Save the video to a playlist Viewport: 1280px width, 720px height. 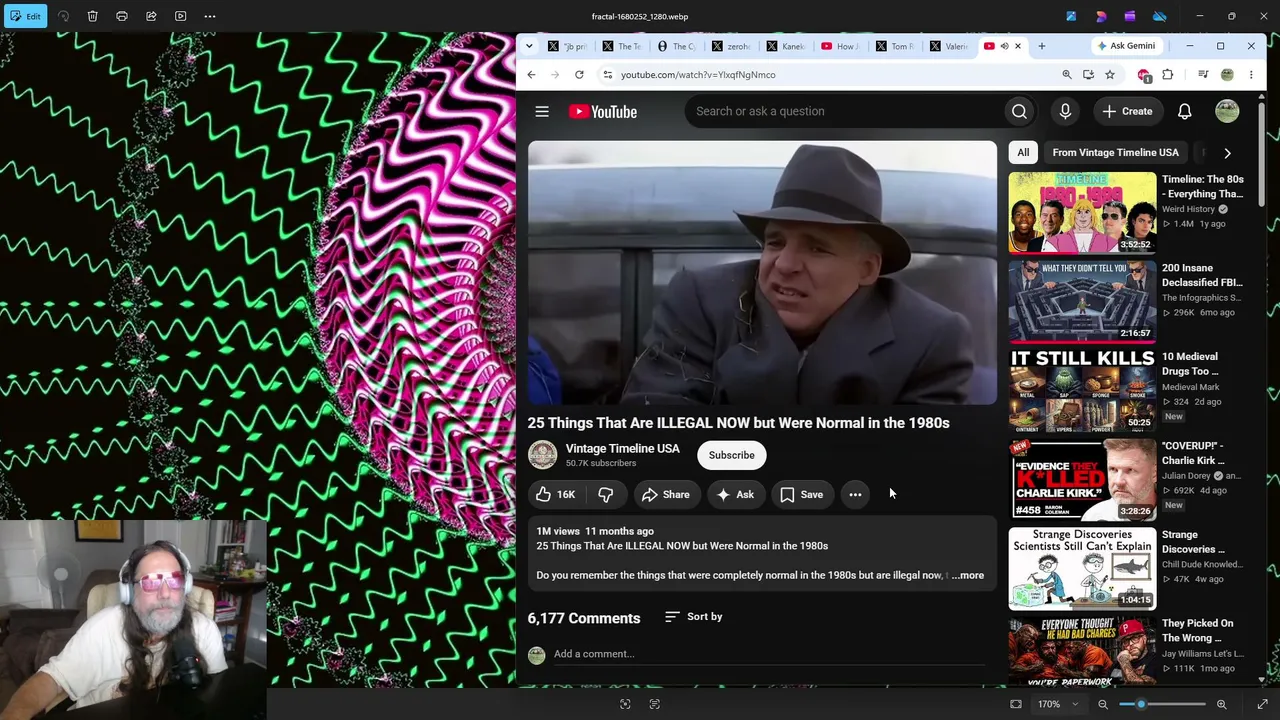[802, 495]
